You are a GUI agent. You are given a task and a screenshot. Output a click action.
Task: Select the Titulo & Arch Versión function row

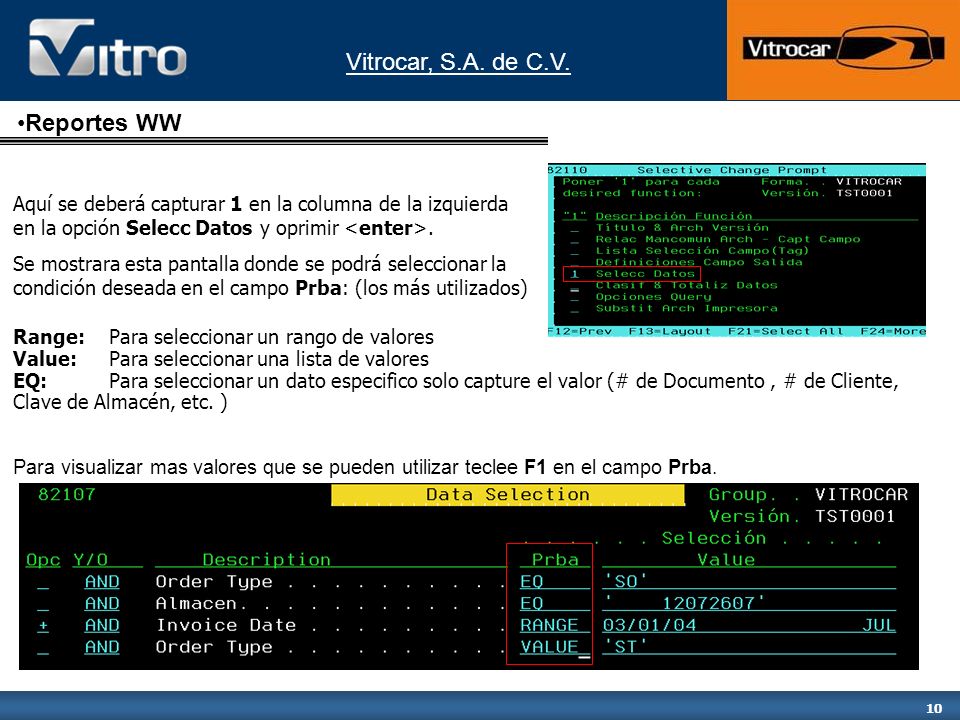(x=682, y=227)
